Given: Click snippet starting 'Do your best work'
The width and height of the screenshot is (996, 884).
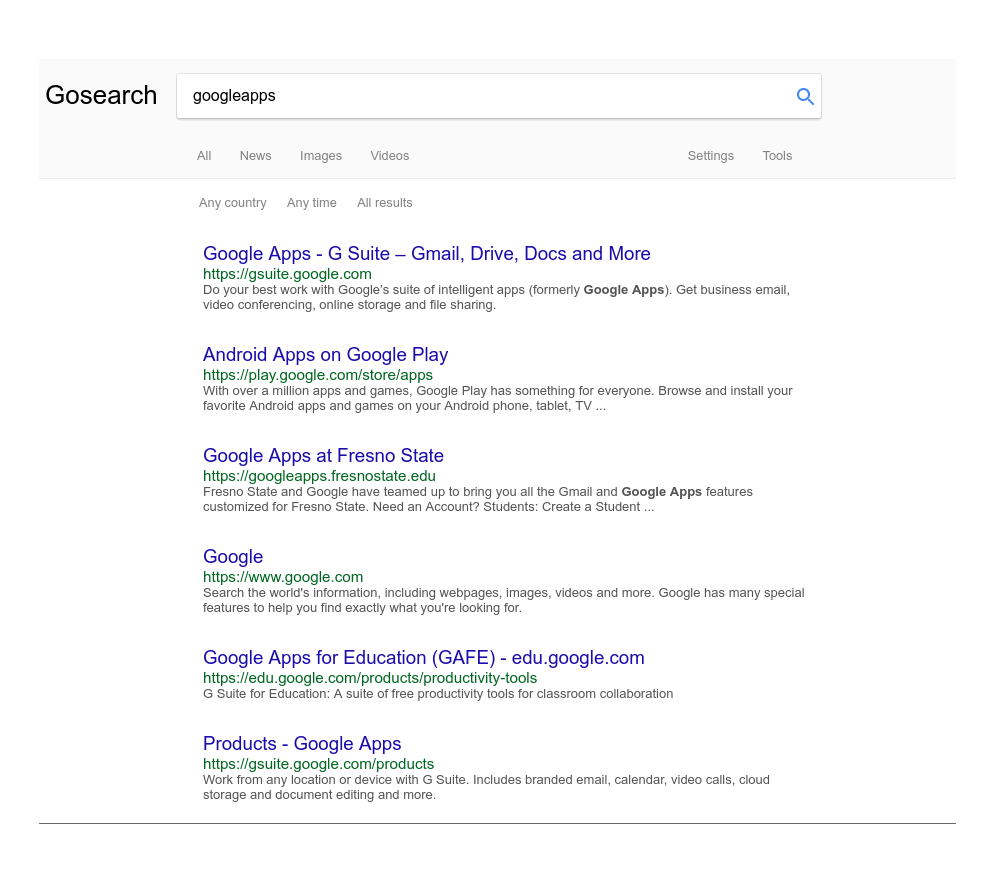Looking at the screenshot, I should 496,297.
